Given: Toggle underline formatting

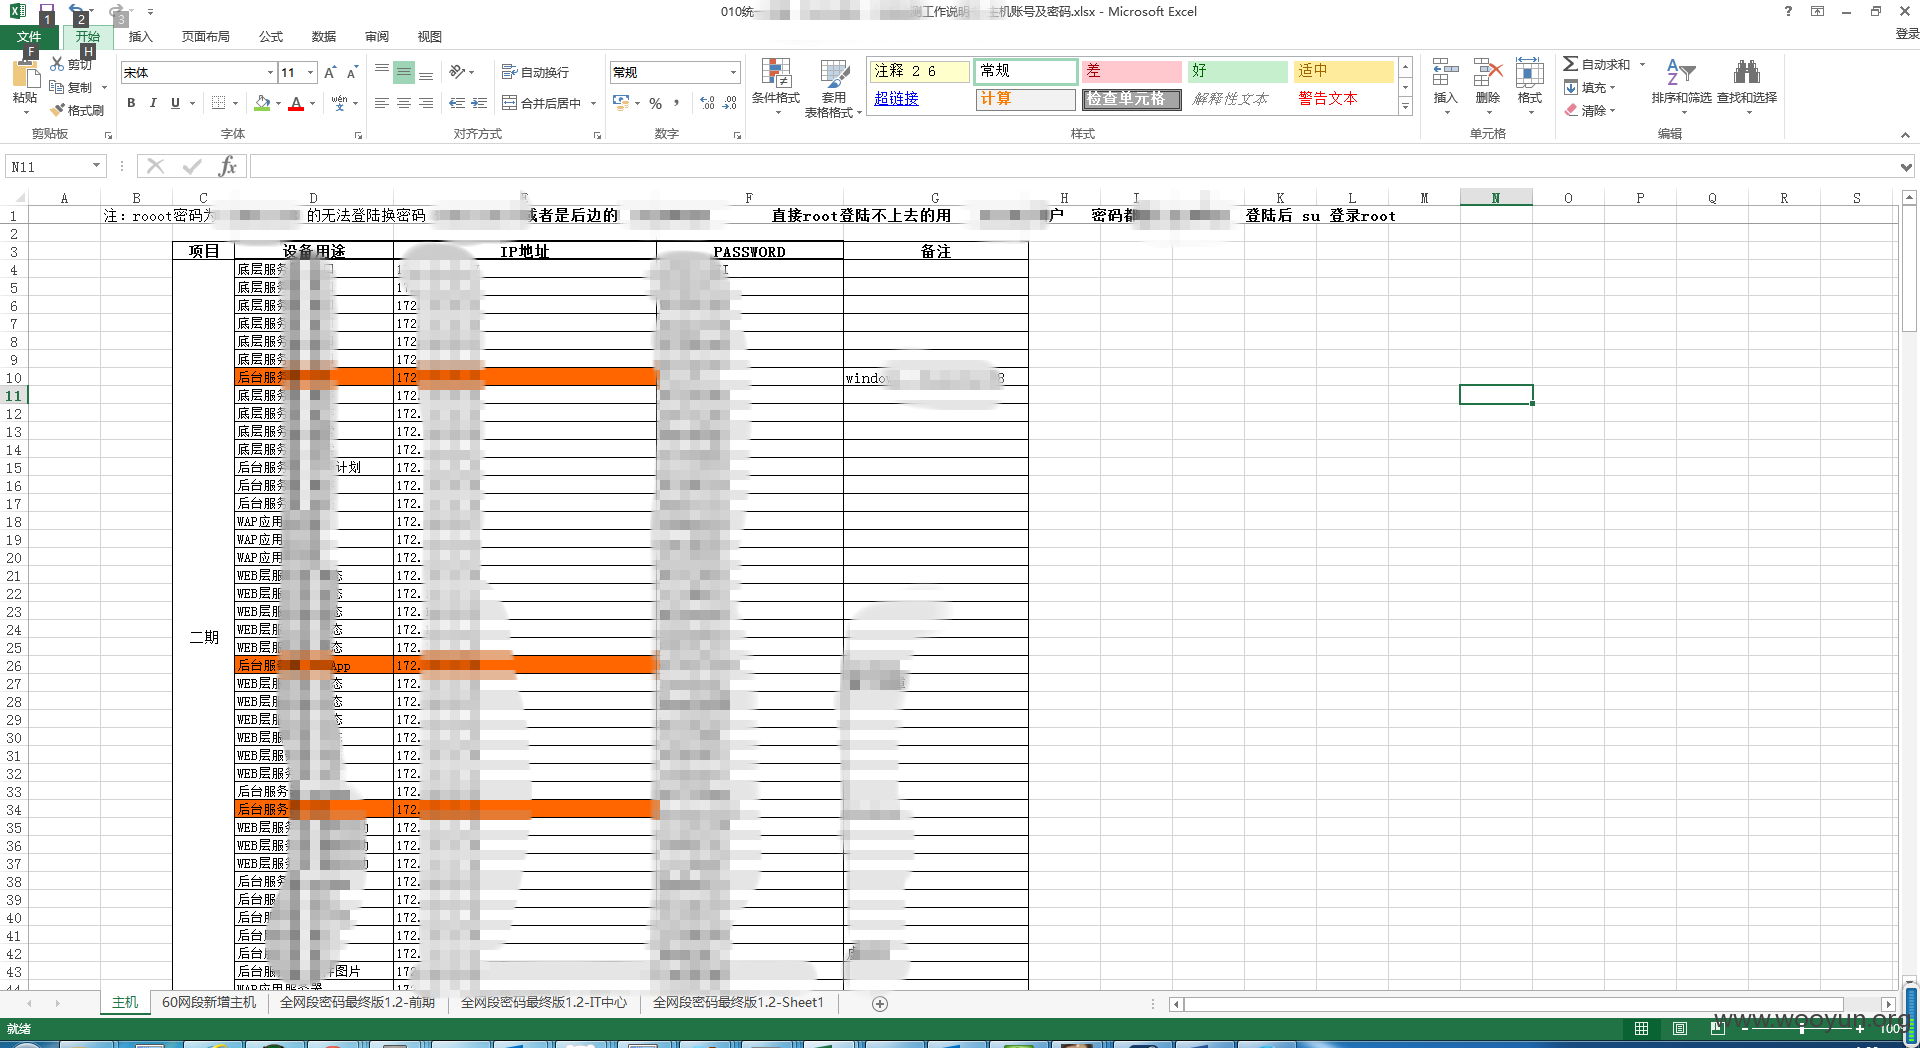Looking at the screenshot, I should [176, 103].
